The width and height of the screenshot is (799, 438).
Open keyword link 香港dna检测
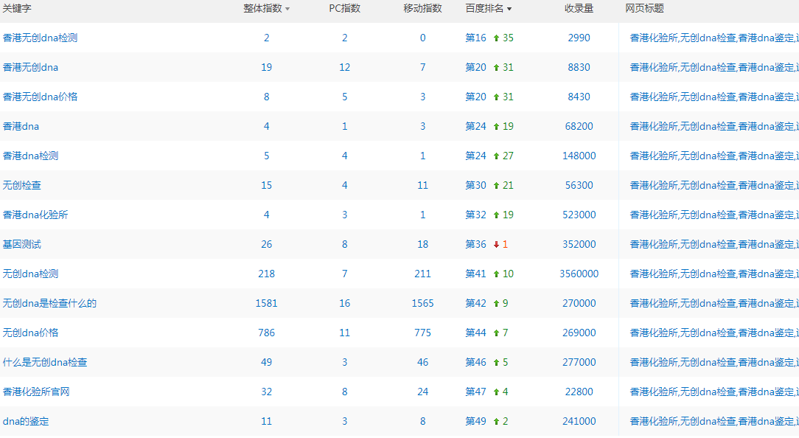(30, 156)
